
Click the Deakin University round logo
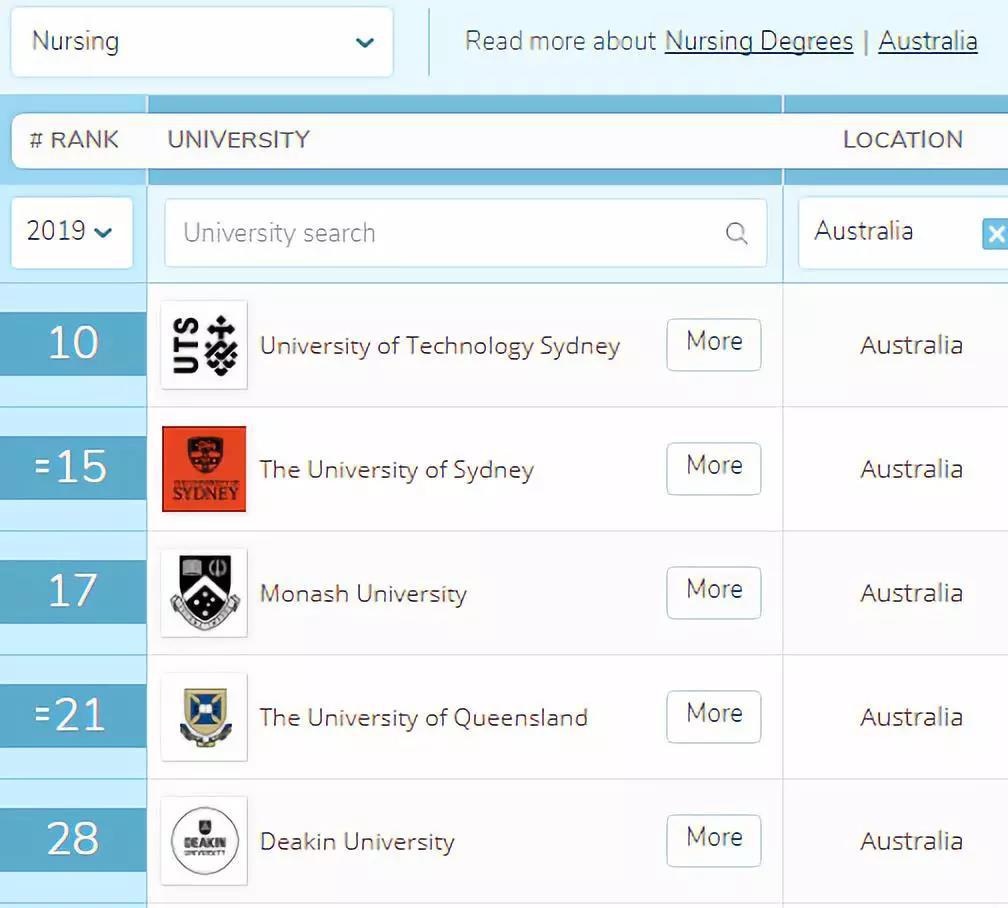pos(204,841)
